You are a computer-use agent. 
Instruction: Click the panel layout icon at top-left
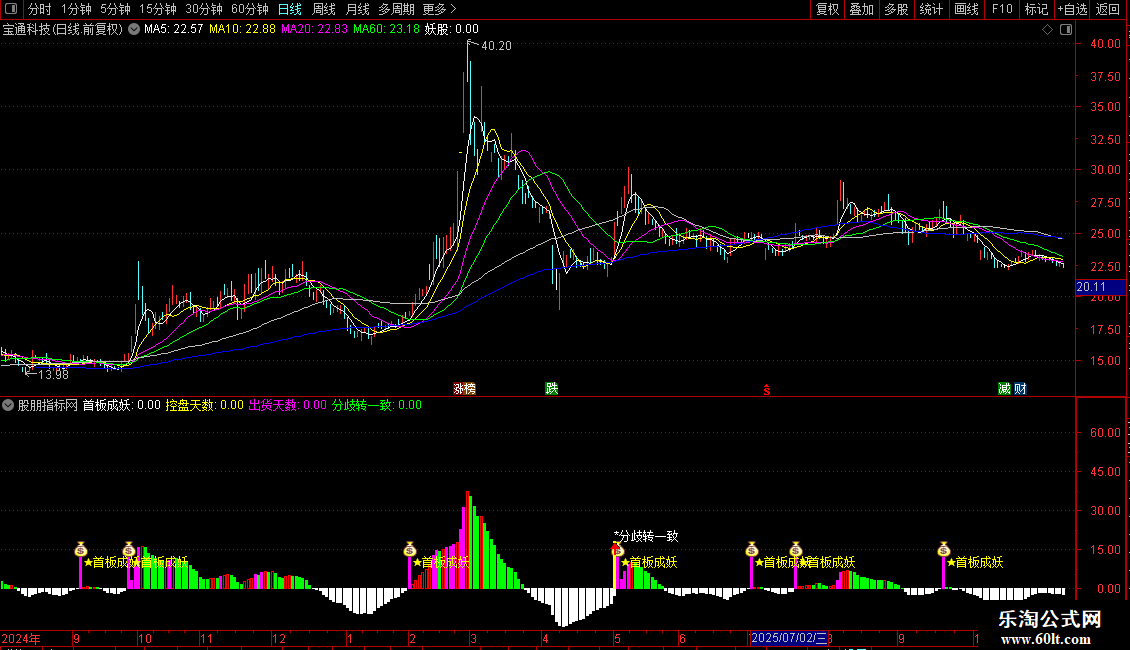tap(11, 9)
